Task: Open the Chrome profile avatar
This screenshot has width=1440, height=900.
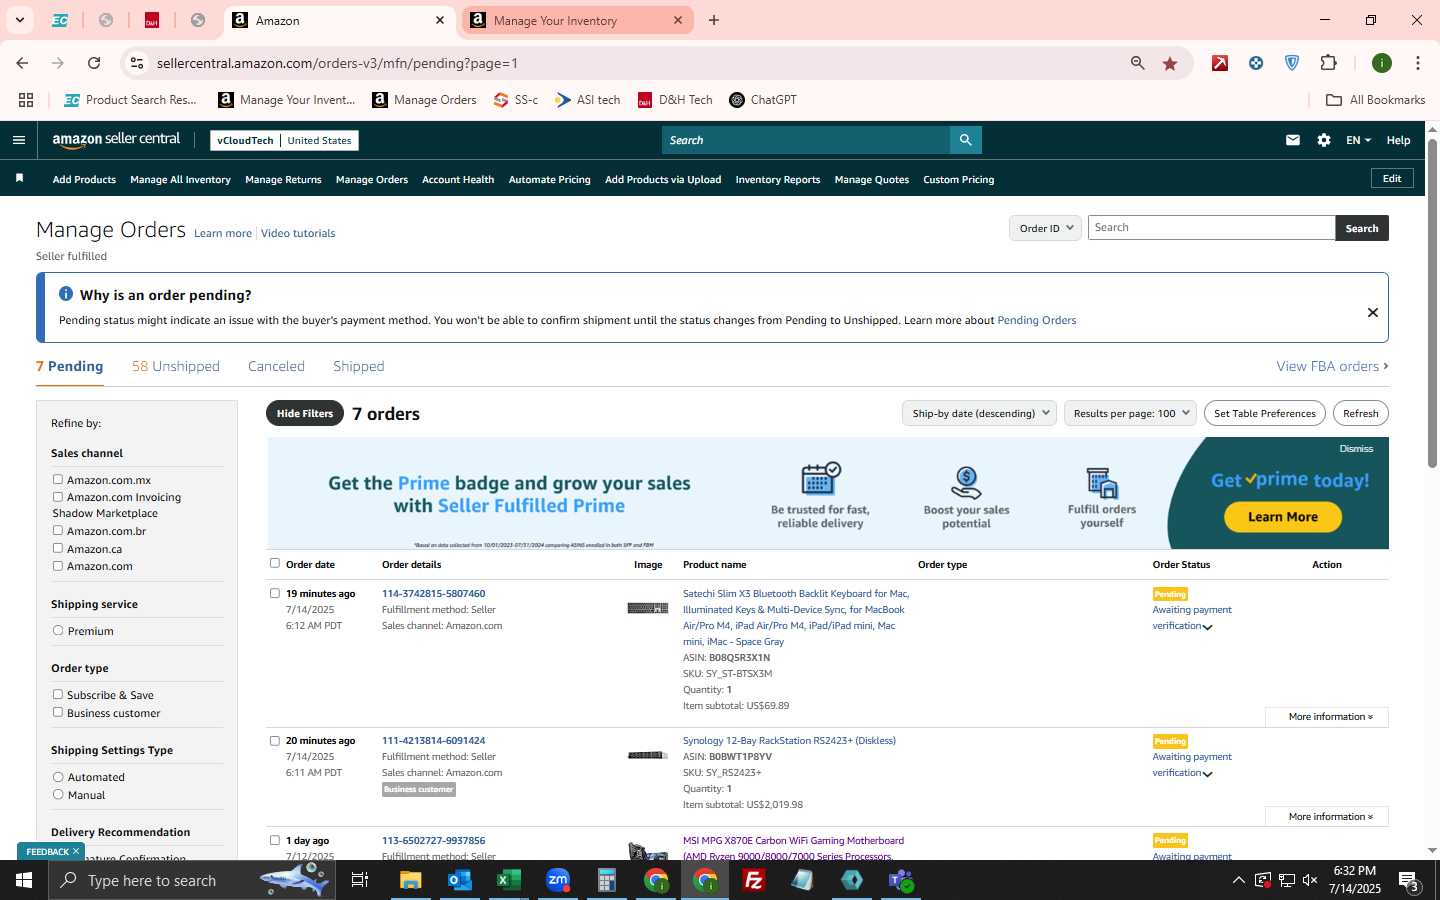Action: [1382, 63]
